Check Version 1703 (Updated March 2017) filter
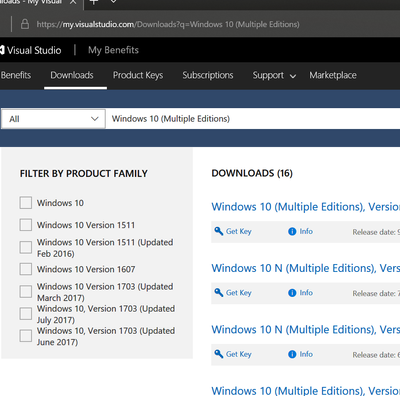This screenshot has height=396, width=400. click(26, 292)
